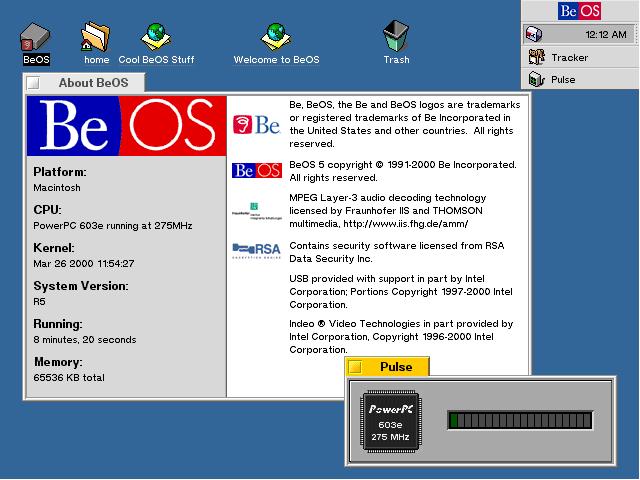Click the large BeOS banner logo
The image size is (640, 480).
click(127, 126)
